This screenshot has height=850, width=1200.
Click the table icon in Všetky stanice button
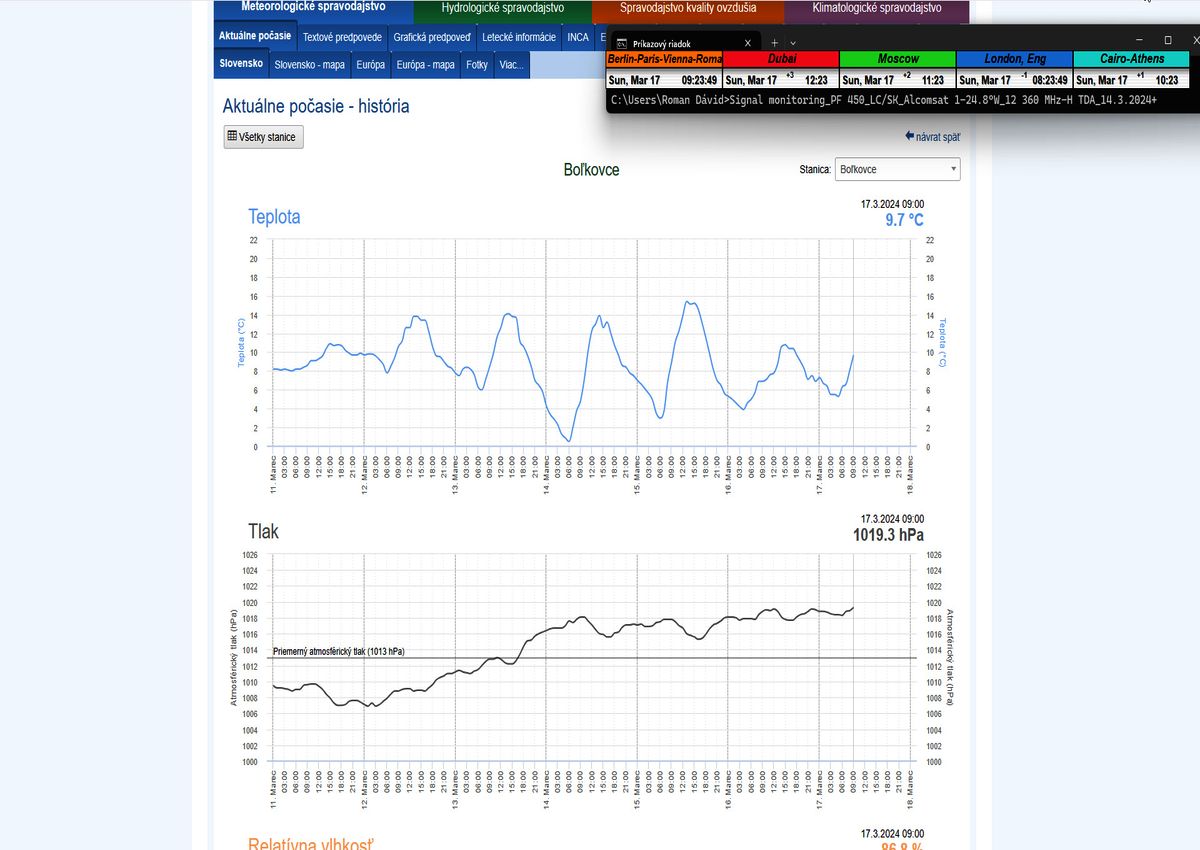pyautogui.click(x=232, y=137)
